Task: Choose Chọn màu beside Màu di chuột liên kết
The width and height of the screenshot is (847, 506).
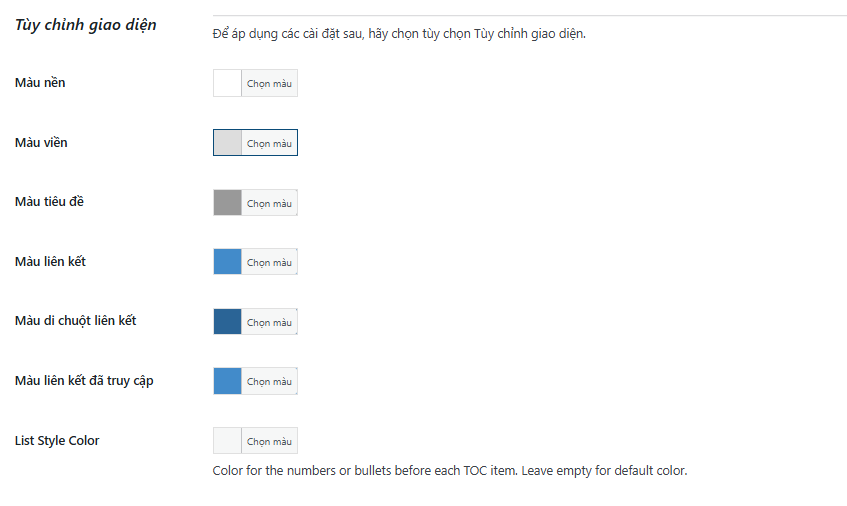Action: click(269, 322)
